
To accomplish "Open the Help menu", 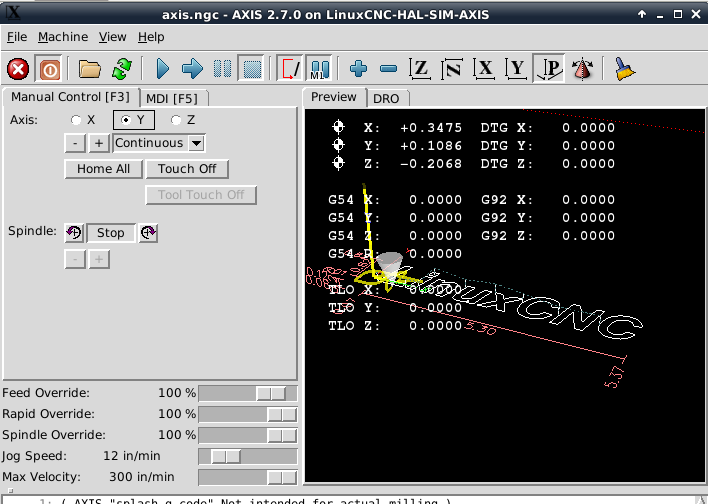I will (151, 37).
